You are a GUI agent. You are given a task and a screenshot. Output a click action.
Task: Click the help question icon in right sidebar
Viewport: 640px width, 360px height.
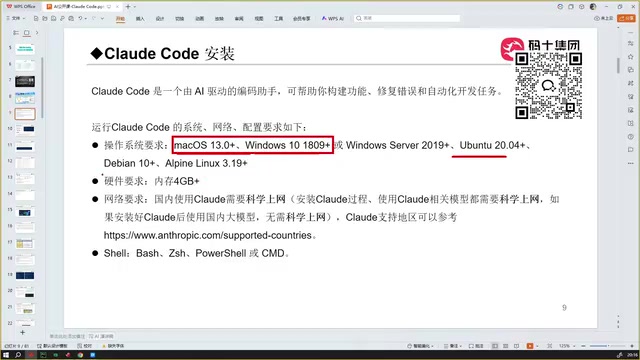tap(631, 136)
